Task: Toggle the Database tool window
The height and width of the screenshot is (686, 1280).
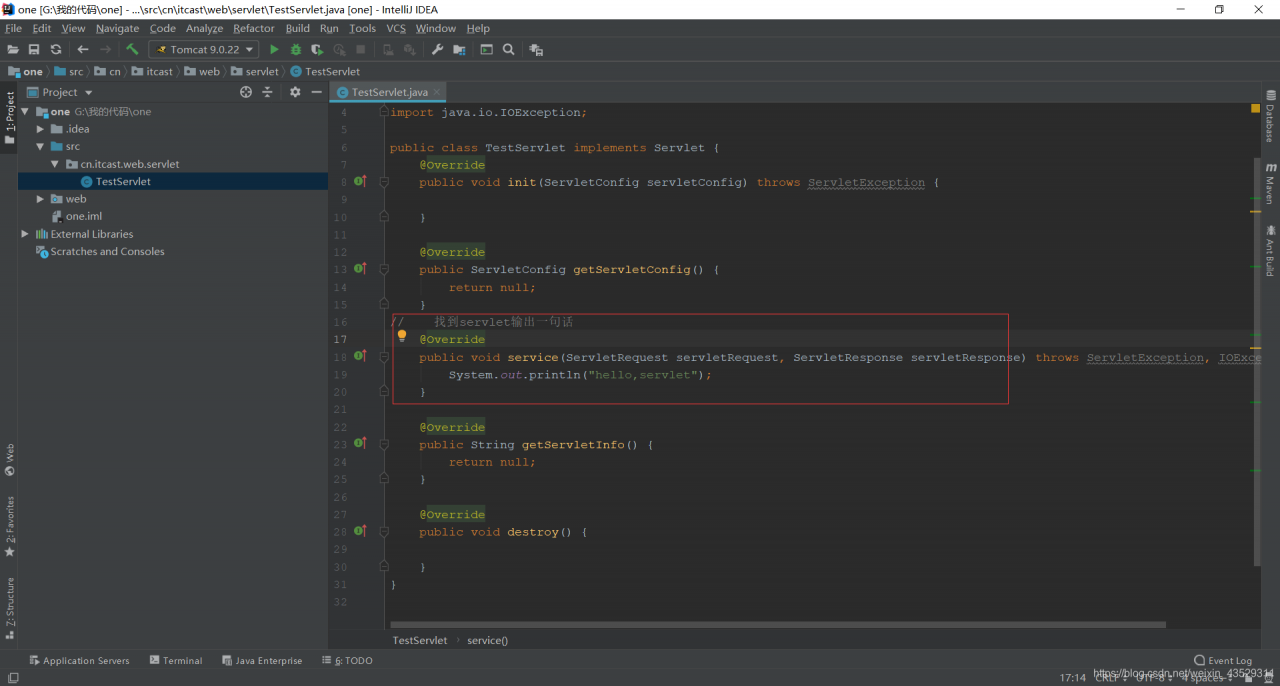Action: point(1270,116)
